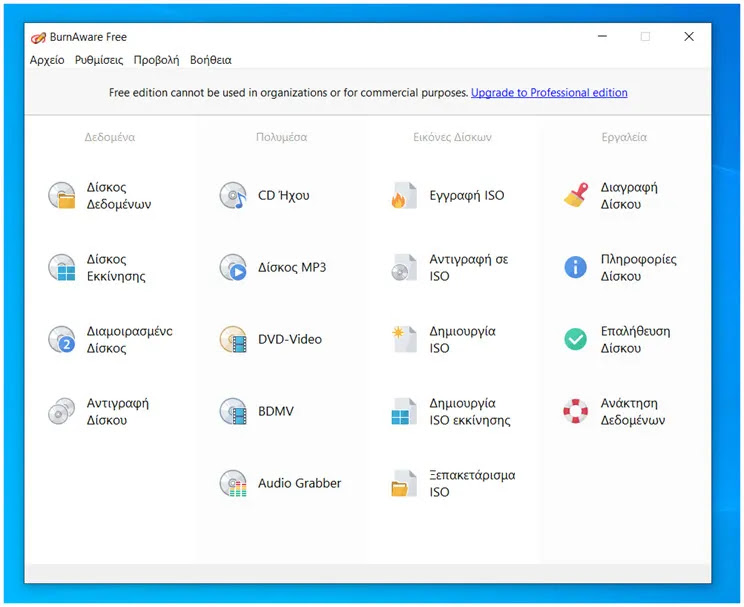Screen dimensions: 744x607
Task: Follow the Upgrade to Professional edition link
Action: (x=549, y=93)
